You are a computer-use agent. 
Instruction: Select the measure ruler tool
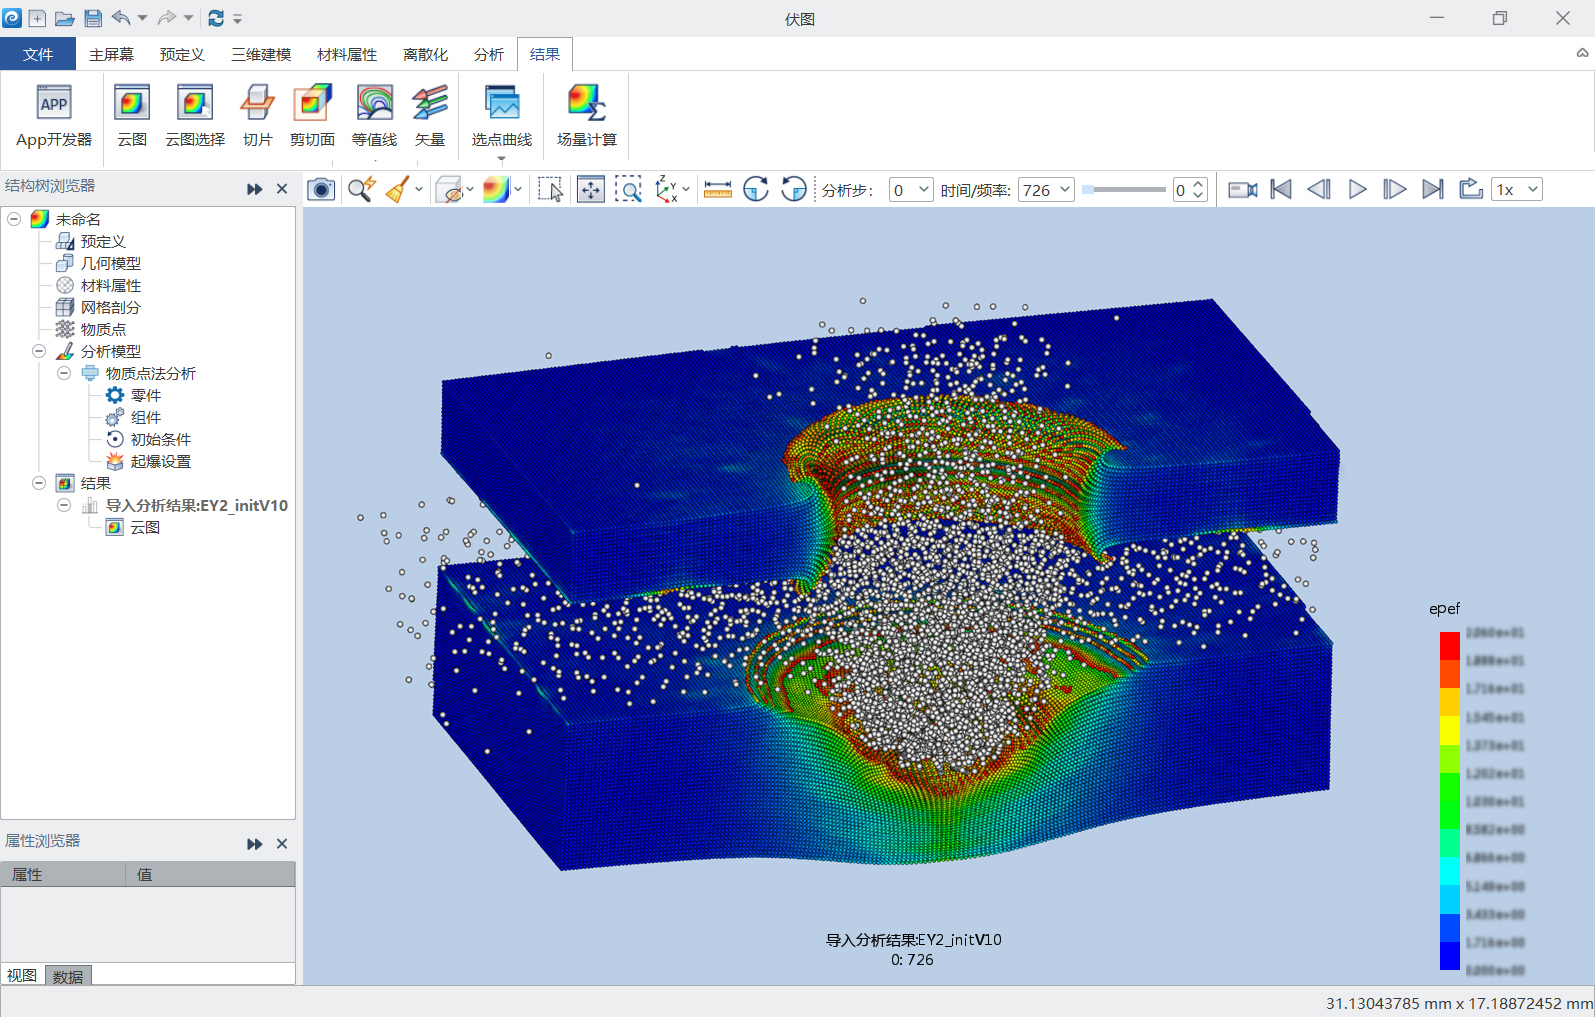coord(717,189)
